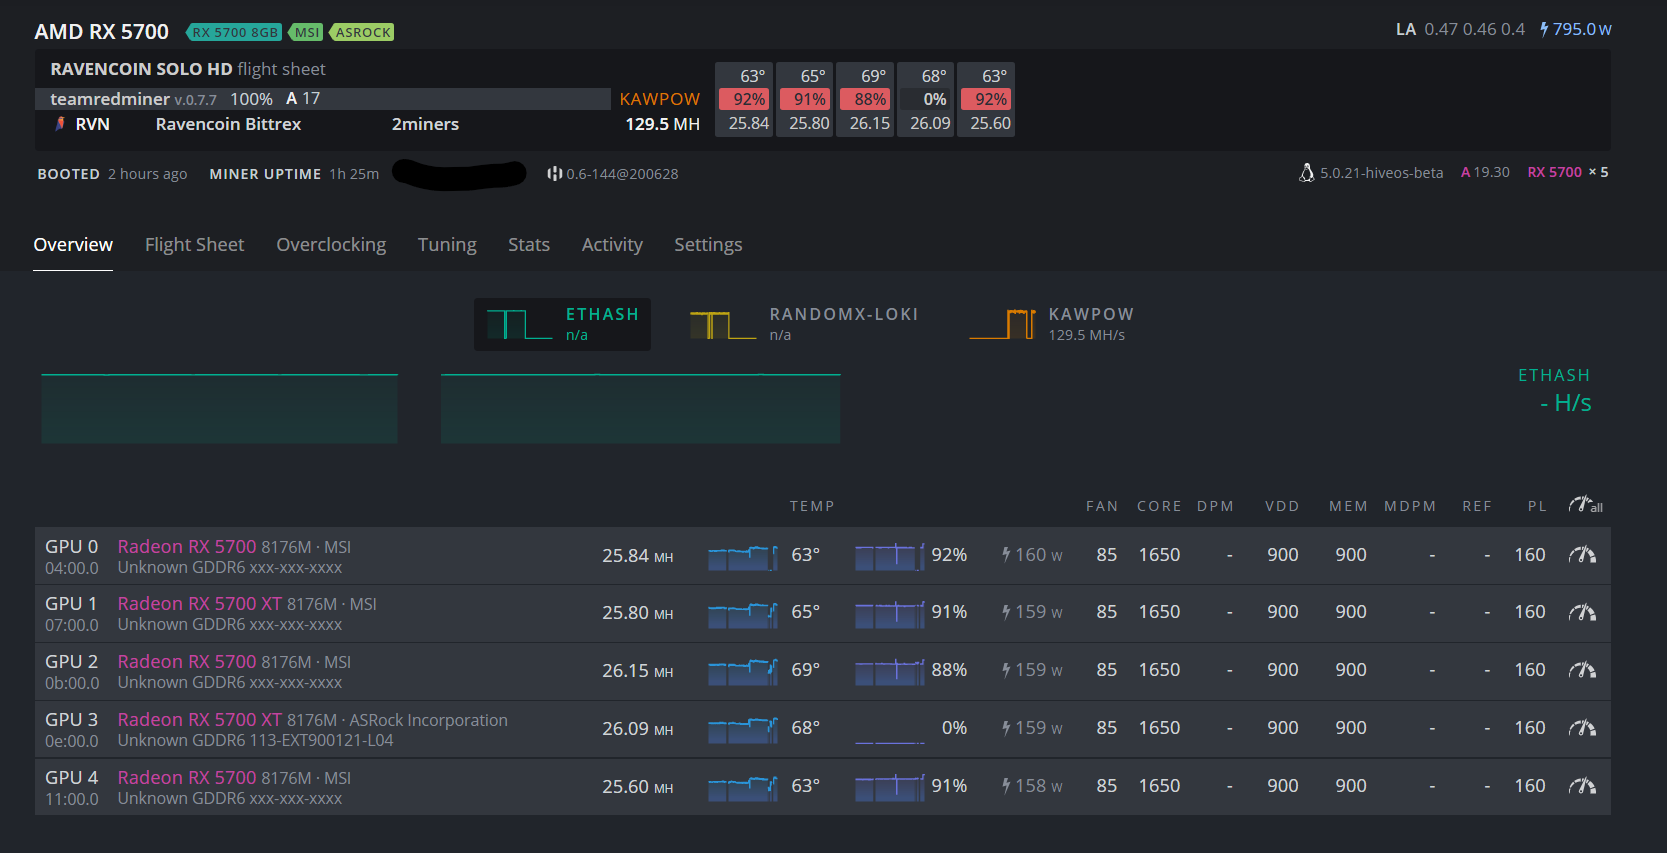Open the Settings tab
1667x853 pixels.
tap(708, 245)
